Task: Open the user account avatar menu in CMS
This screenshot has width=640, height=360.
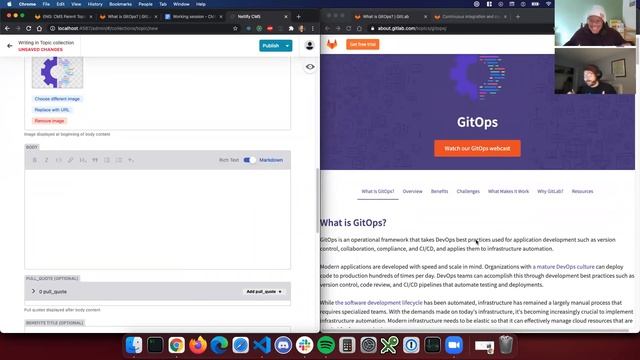Action: click(x=309, y=45)
